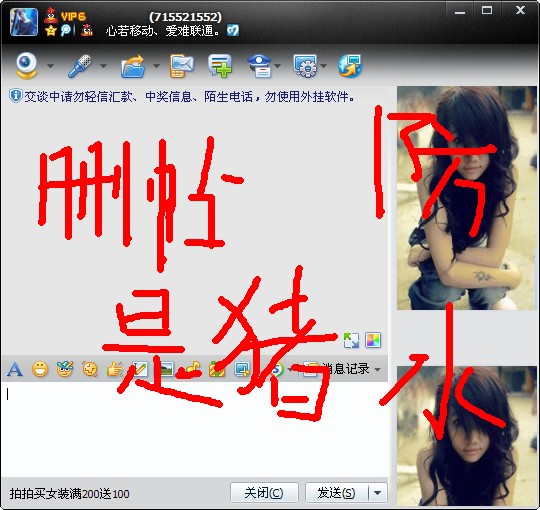
Task: Send a window shake with the jitter icon
Action: coord(90,370)
